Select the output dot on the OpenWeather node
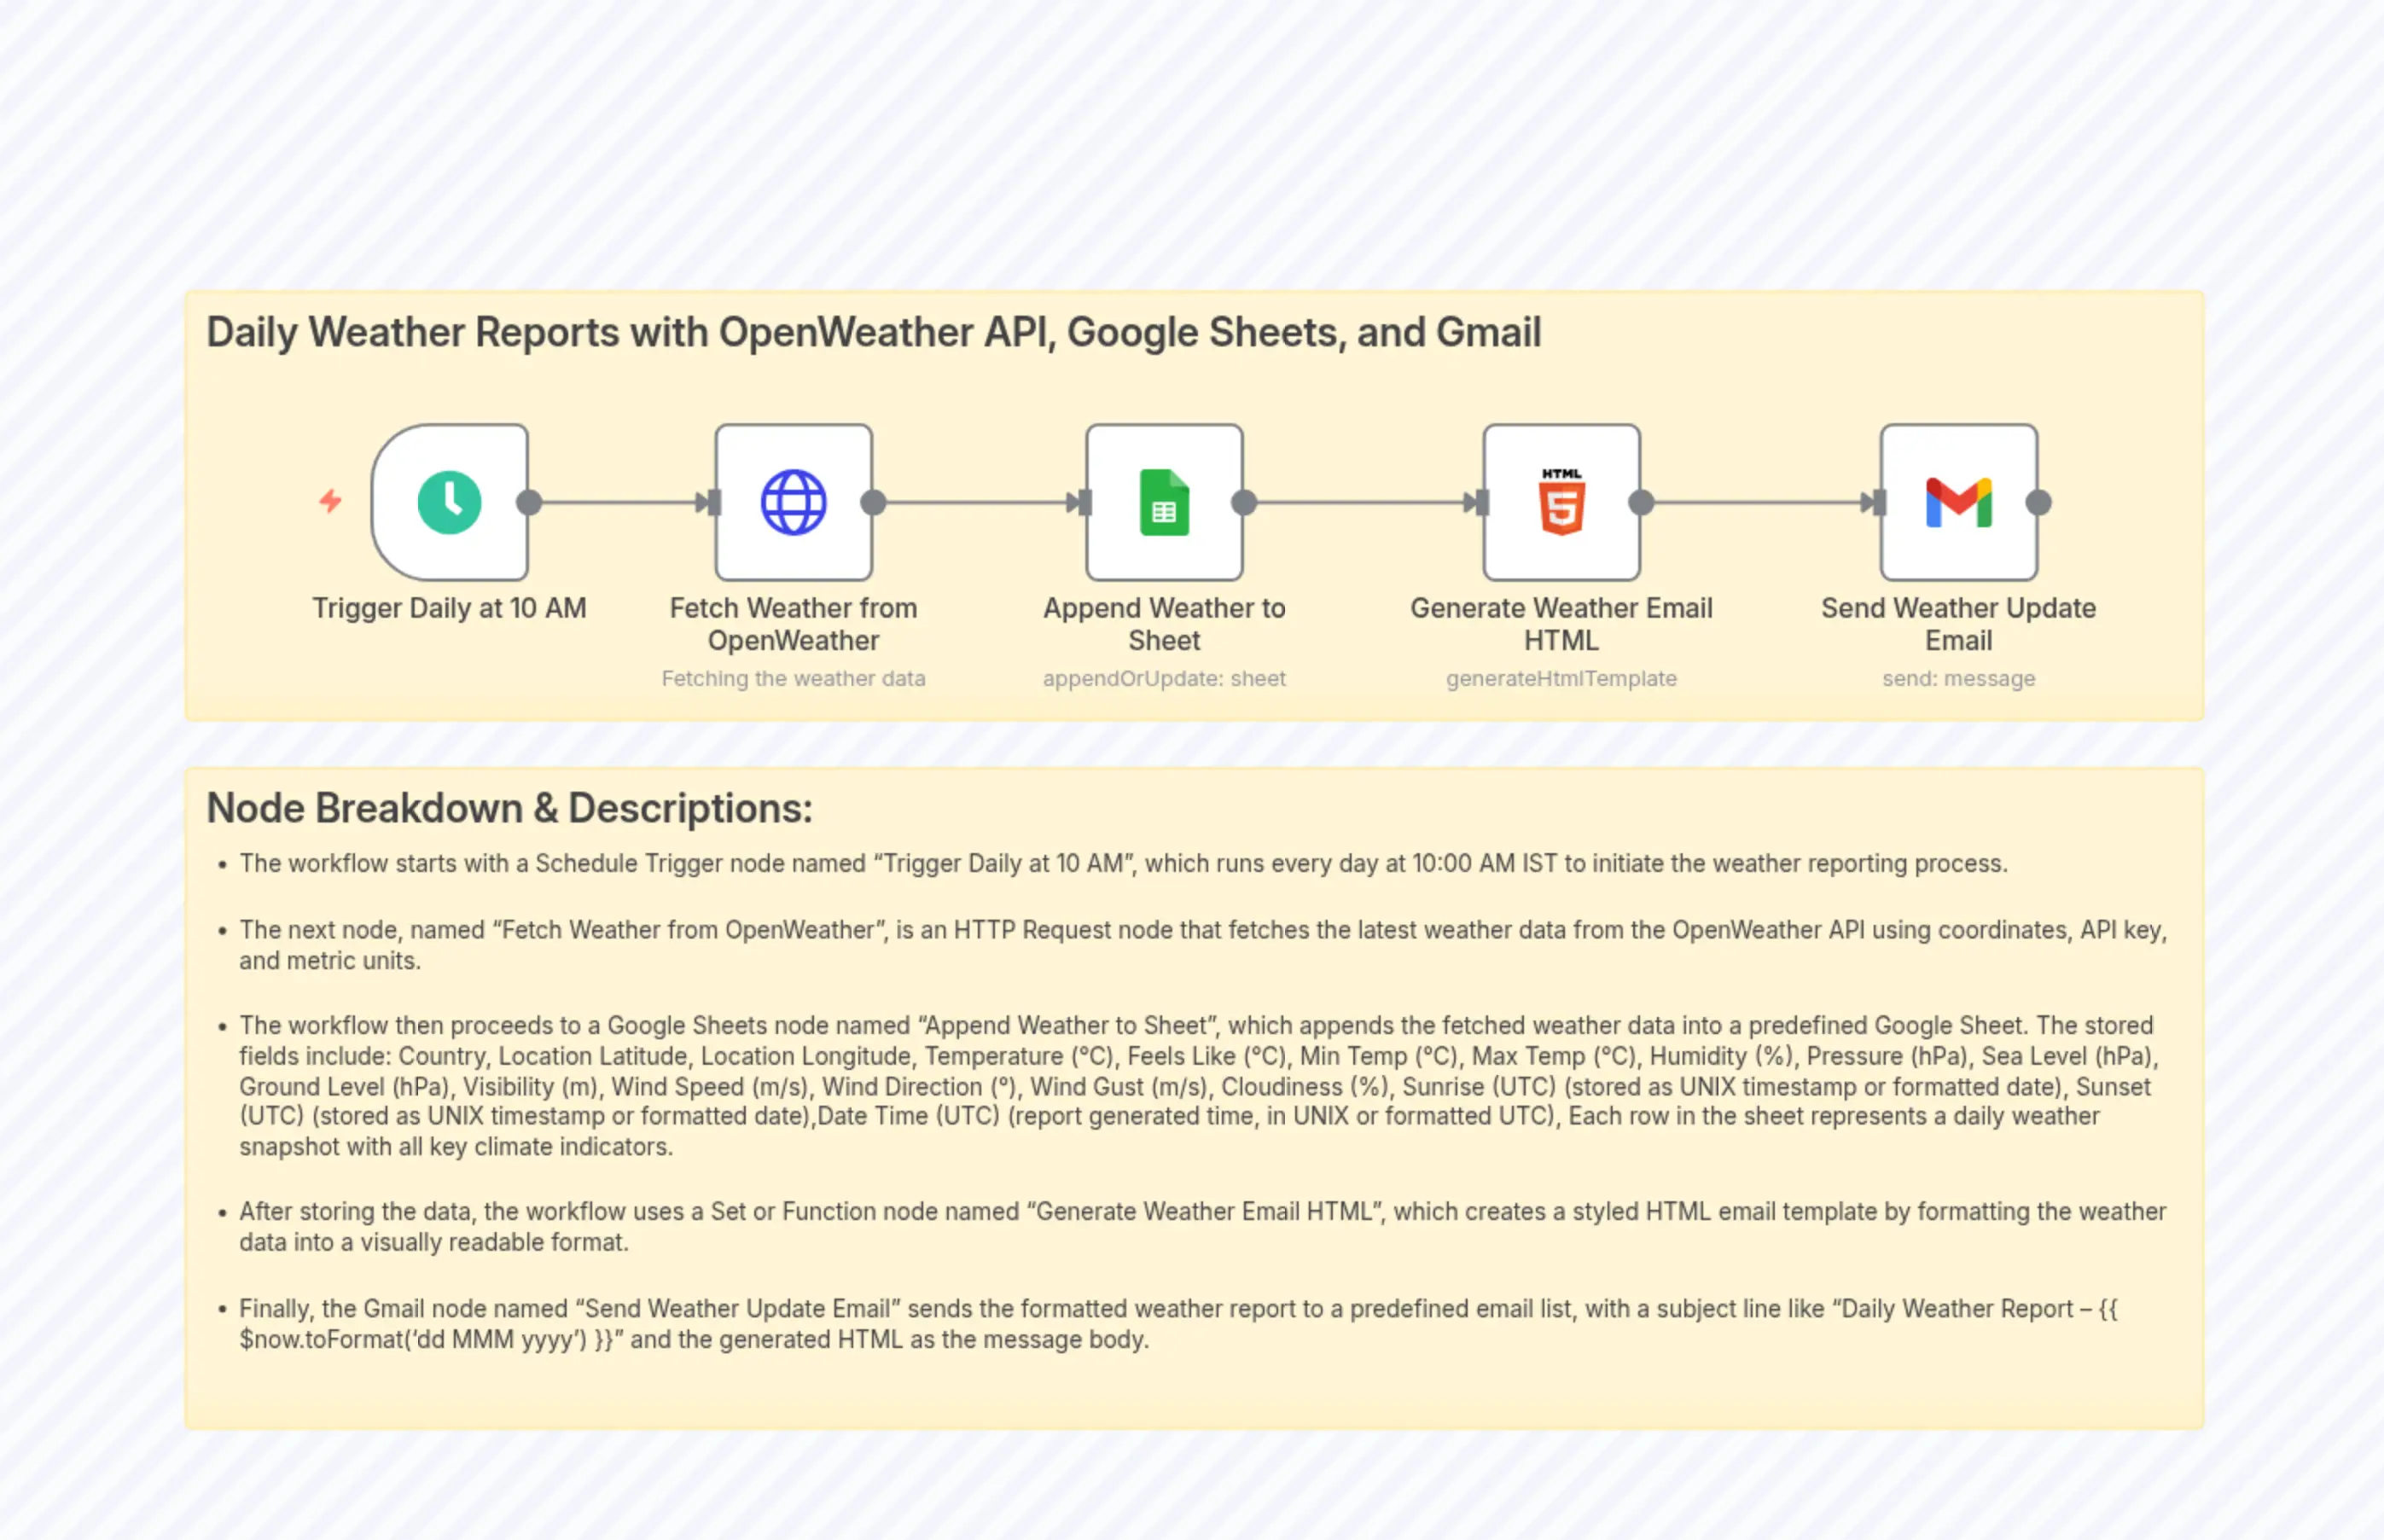The width and height of the screenshot is (2384, 1540). 875,502
